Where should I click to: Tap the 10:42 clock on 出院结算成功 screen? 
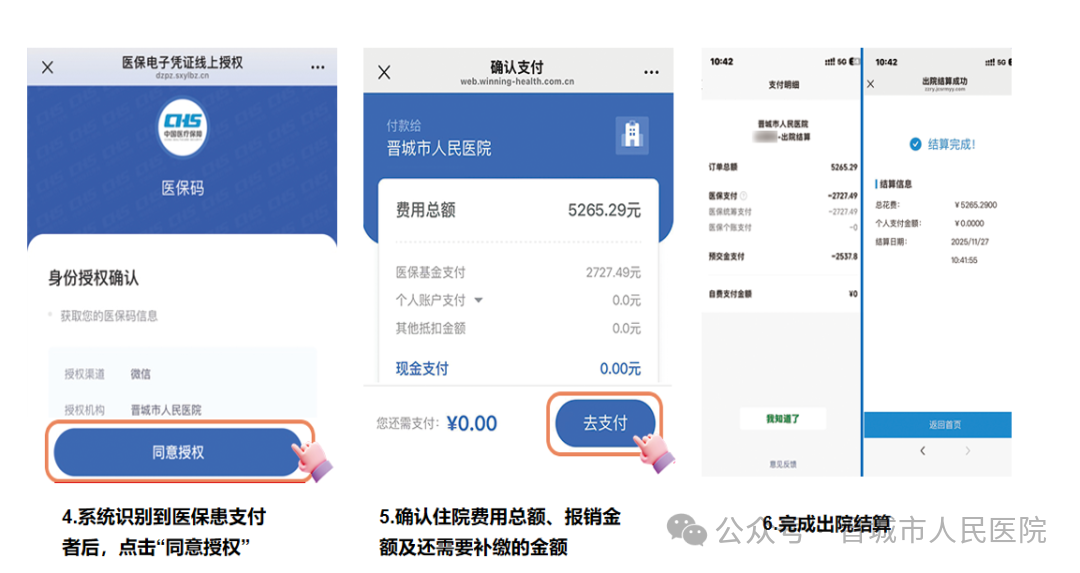pyautogui.click(x=886, y=62)
